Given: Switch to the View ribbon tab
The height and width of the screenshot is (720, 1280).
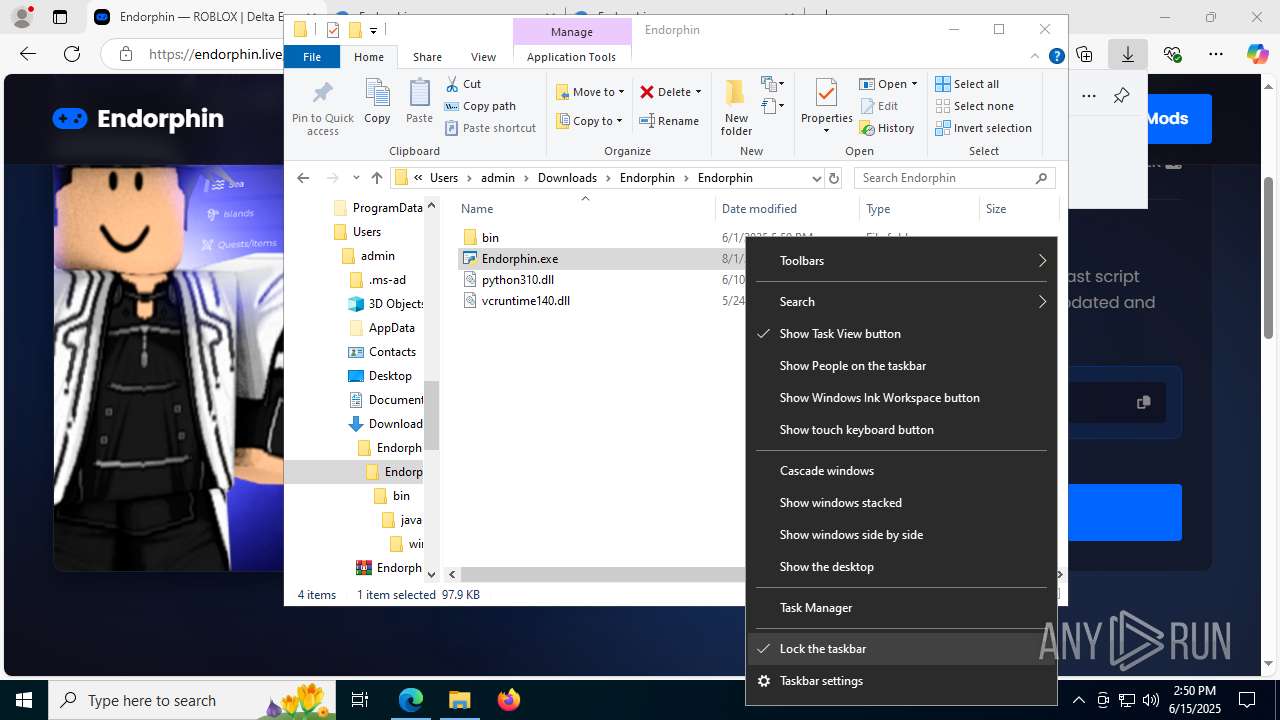Looking at the screenshot, I should pyautogui.click(x=483, y=57).
